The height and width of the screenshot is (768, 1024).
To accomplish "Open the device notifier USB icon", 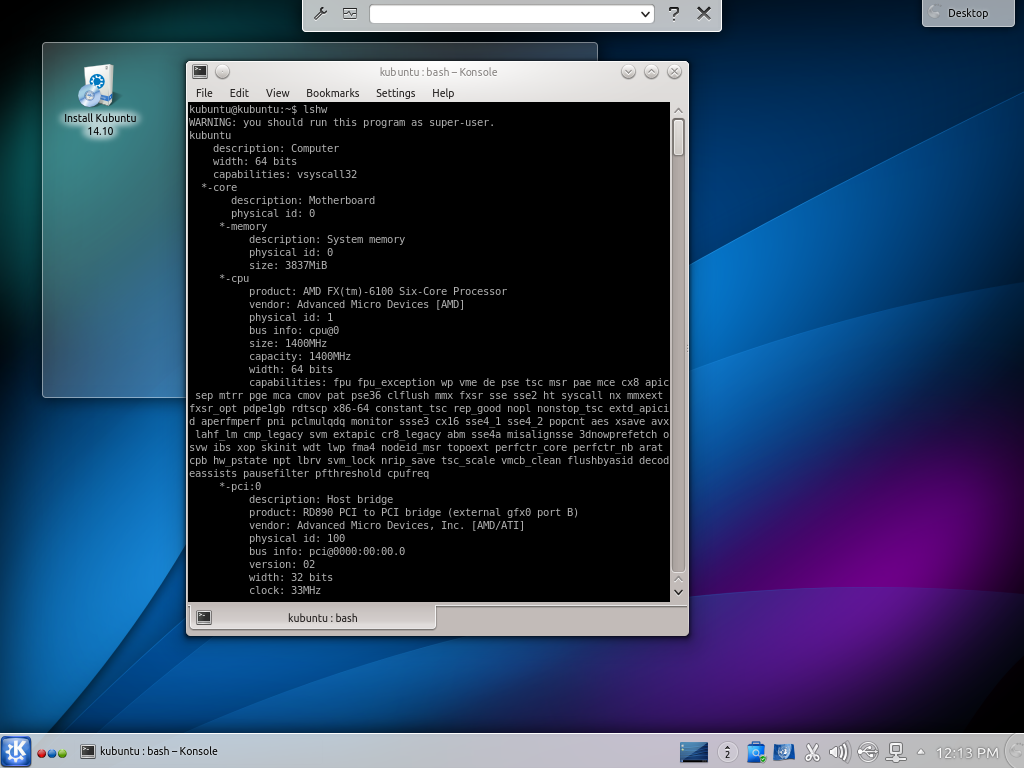I will click(x=867, y=752).
